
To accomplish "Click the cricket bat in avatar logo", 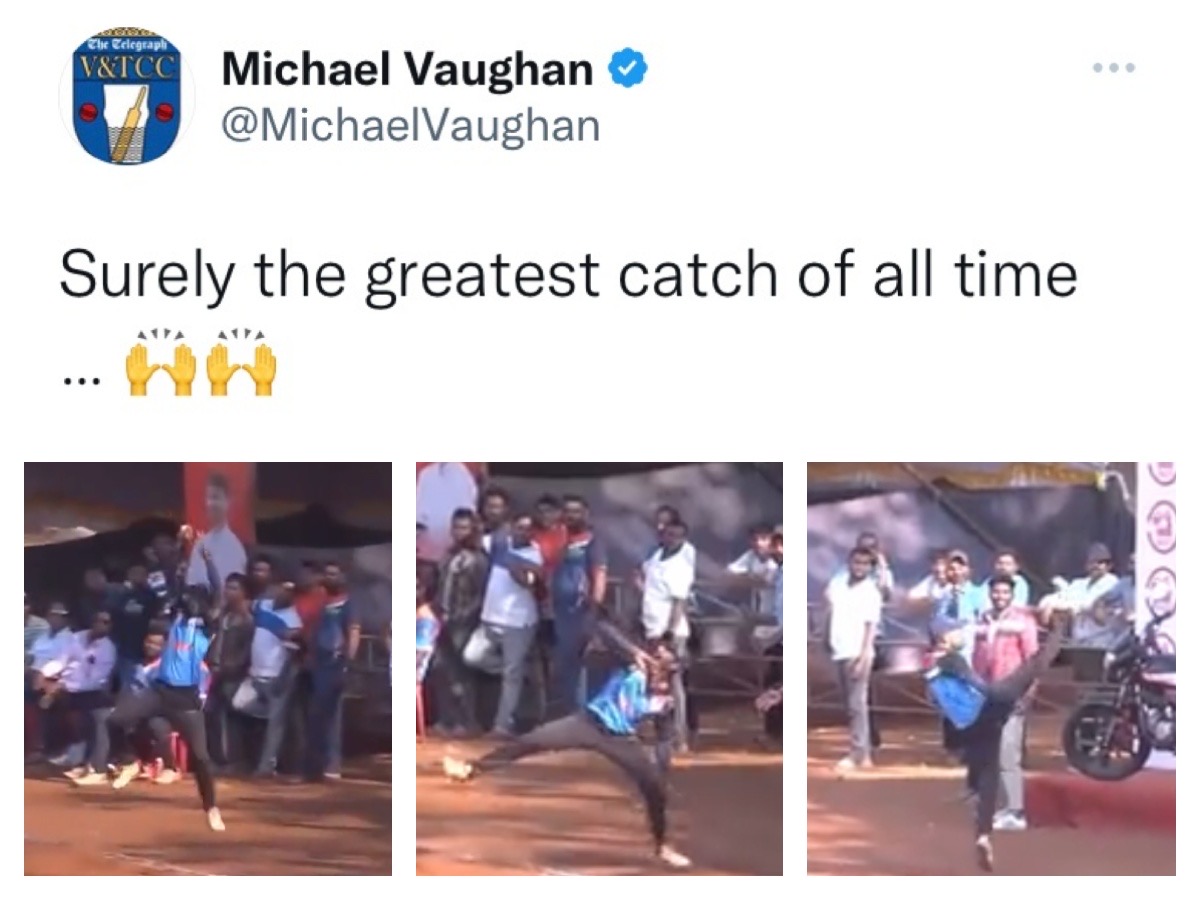I will coord(130,123).
